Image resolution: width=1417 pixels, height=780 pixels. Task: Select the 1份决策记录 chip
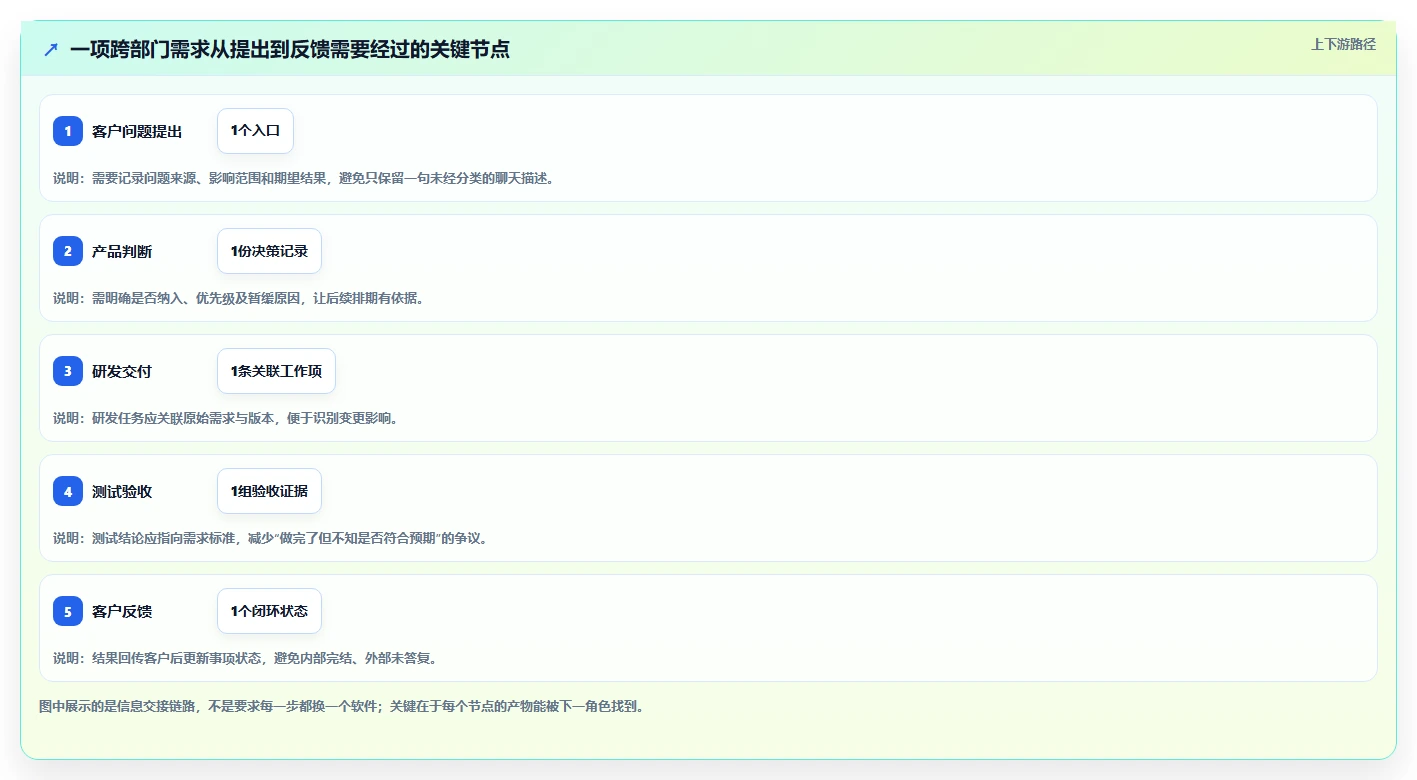tap(269, 251)
